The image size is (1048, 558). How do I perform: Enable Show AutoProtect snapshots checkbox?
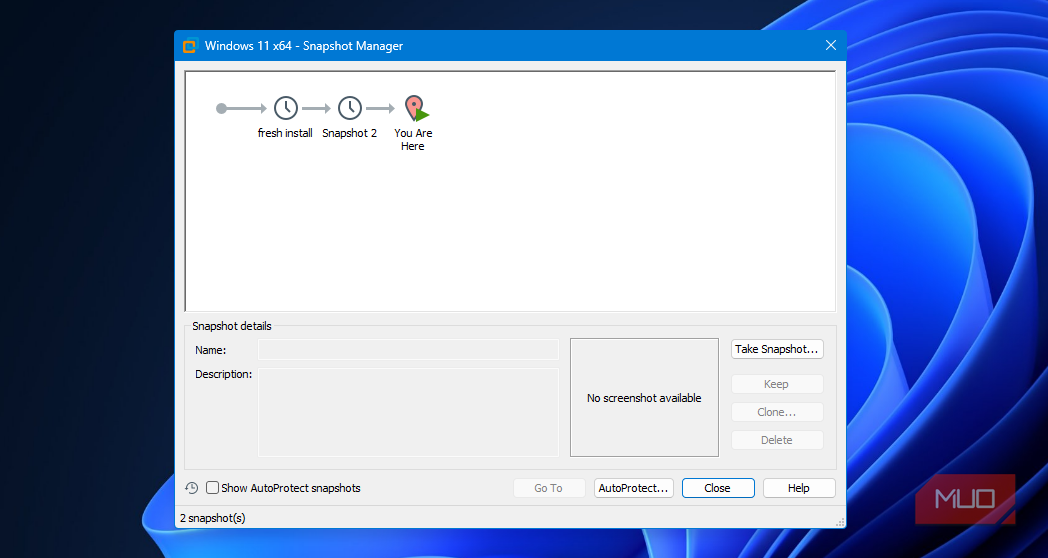tap(213, 488)
